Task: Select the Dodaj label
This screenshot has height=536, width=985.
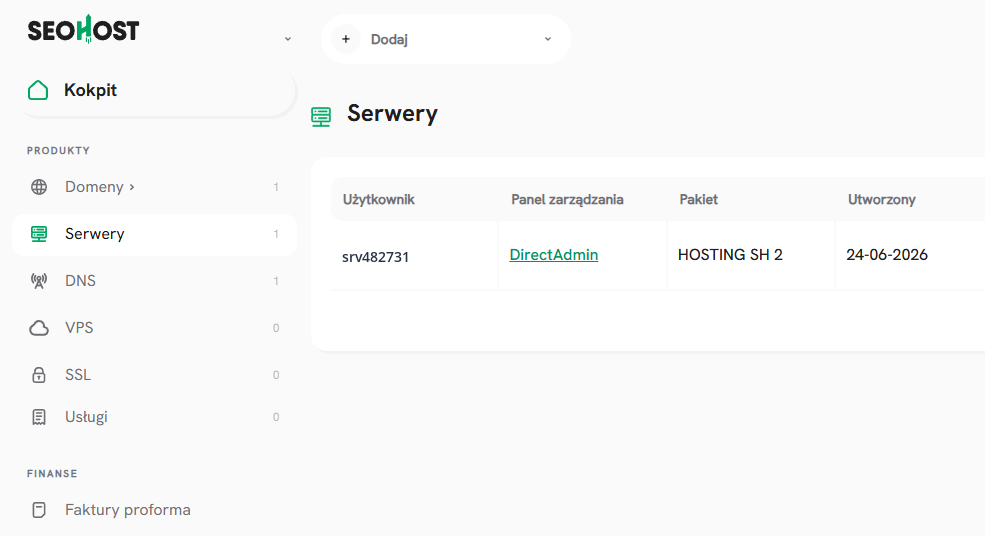Action: coord(389,40)
